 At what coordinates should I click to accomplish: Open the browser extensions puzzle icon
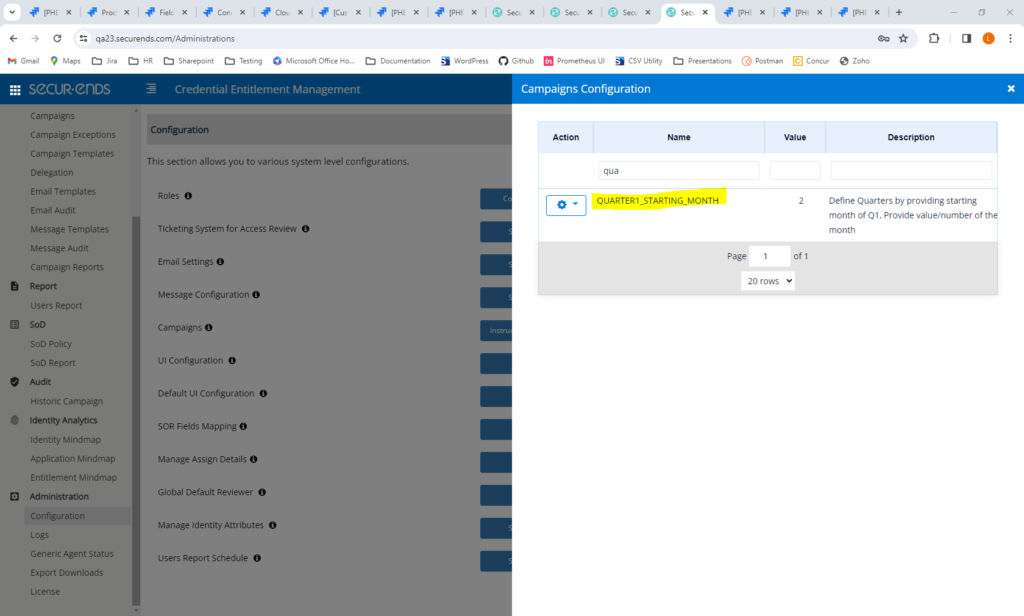click(934, 39)
